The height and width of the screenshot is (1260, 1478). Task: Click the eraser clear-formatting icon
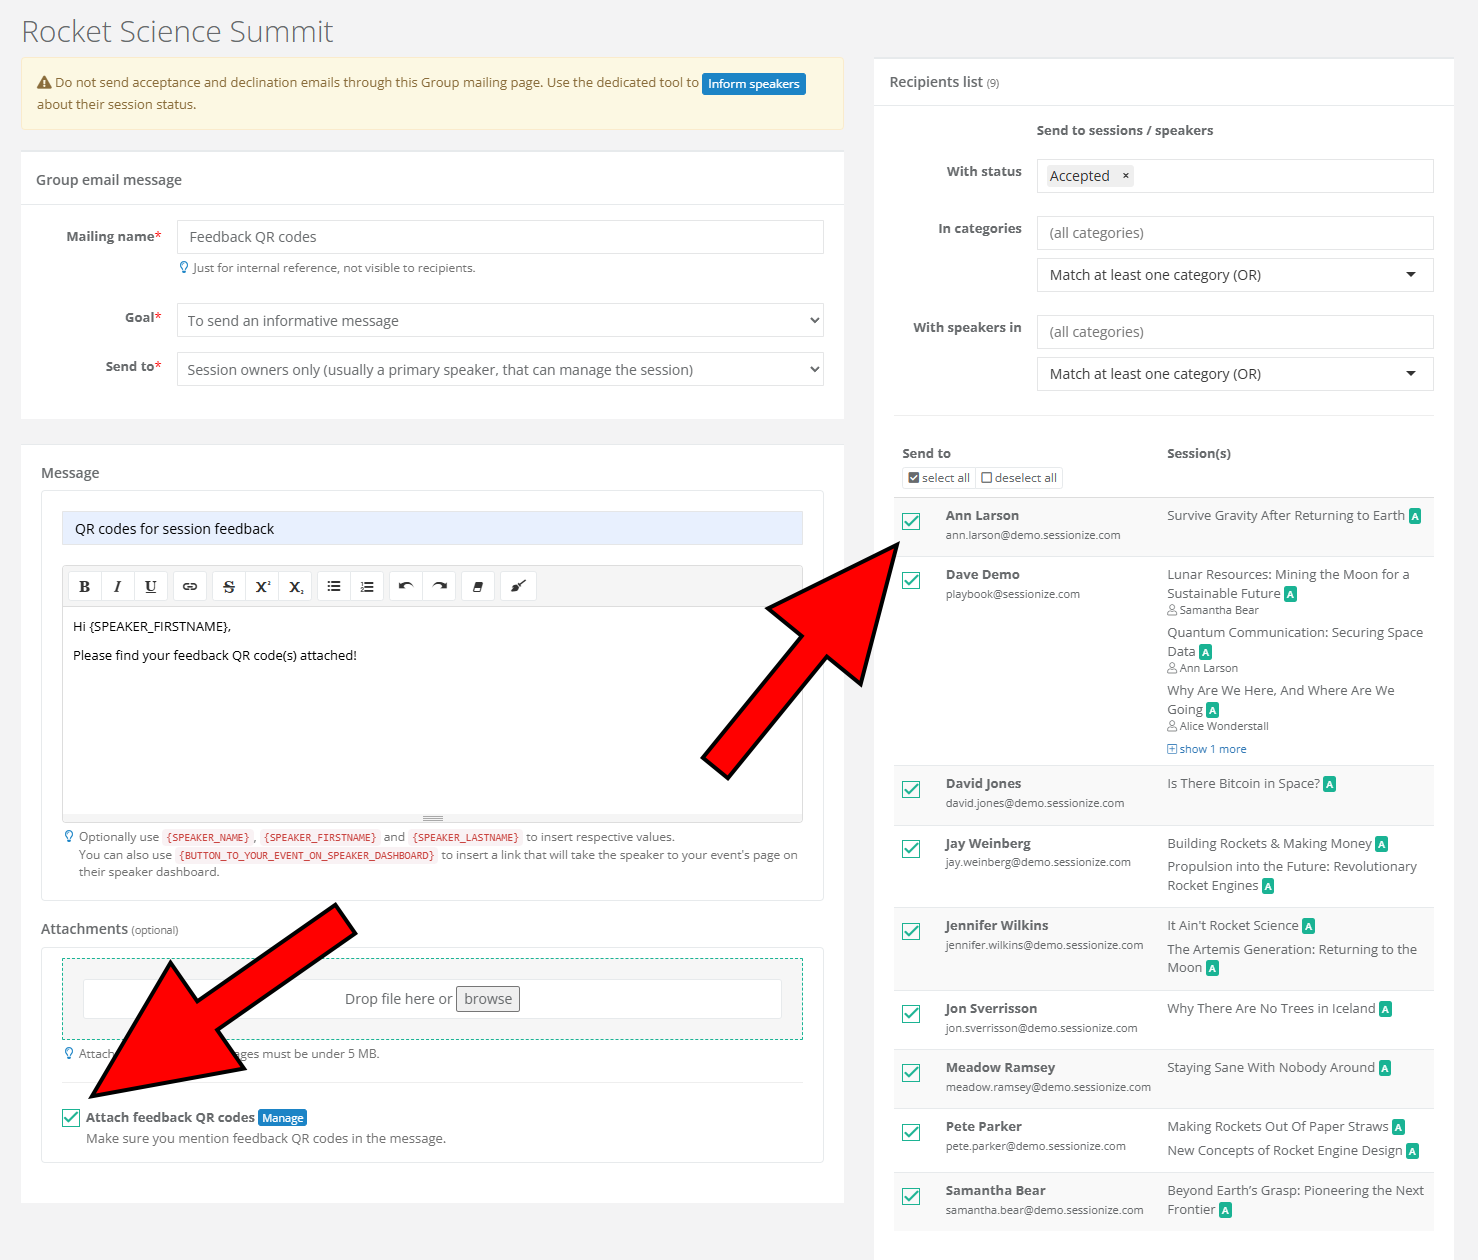[x=478, y=587]
